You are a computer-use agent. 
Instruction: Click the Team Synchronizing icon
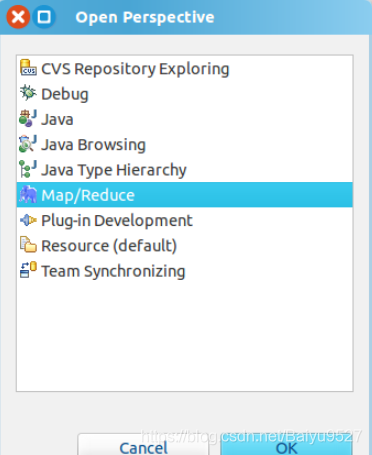[28, 270]
